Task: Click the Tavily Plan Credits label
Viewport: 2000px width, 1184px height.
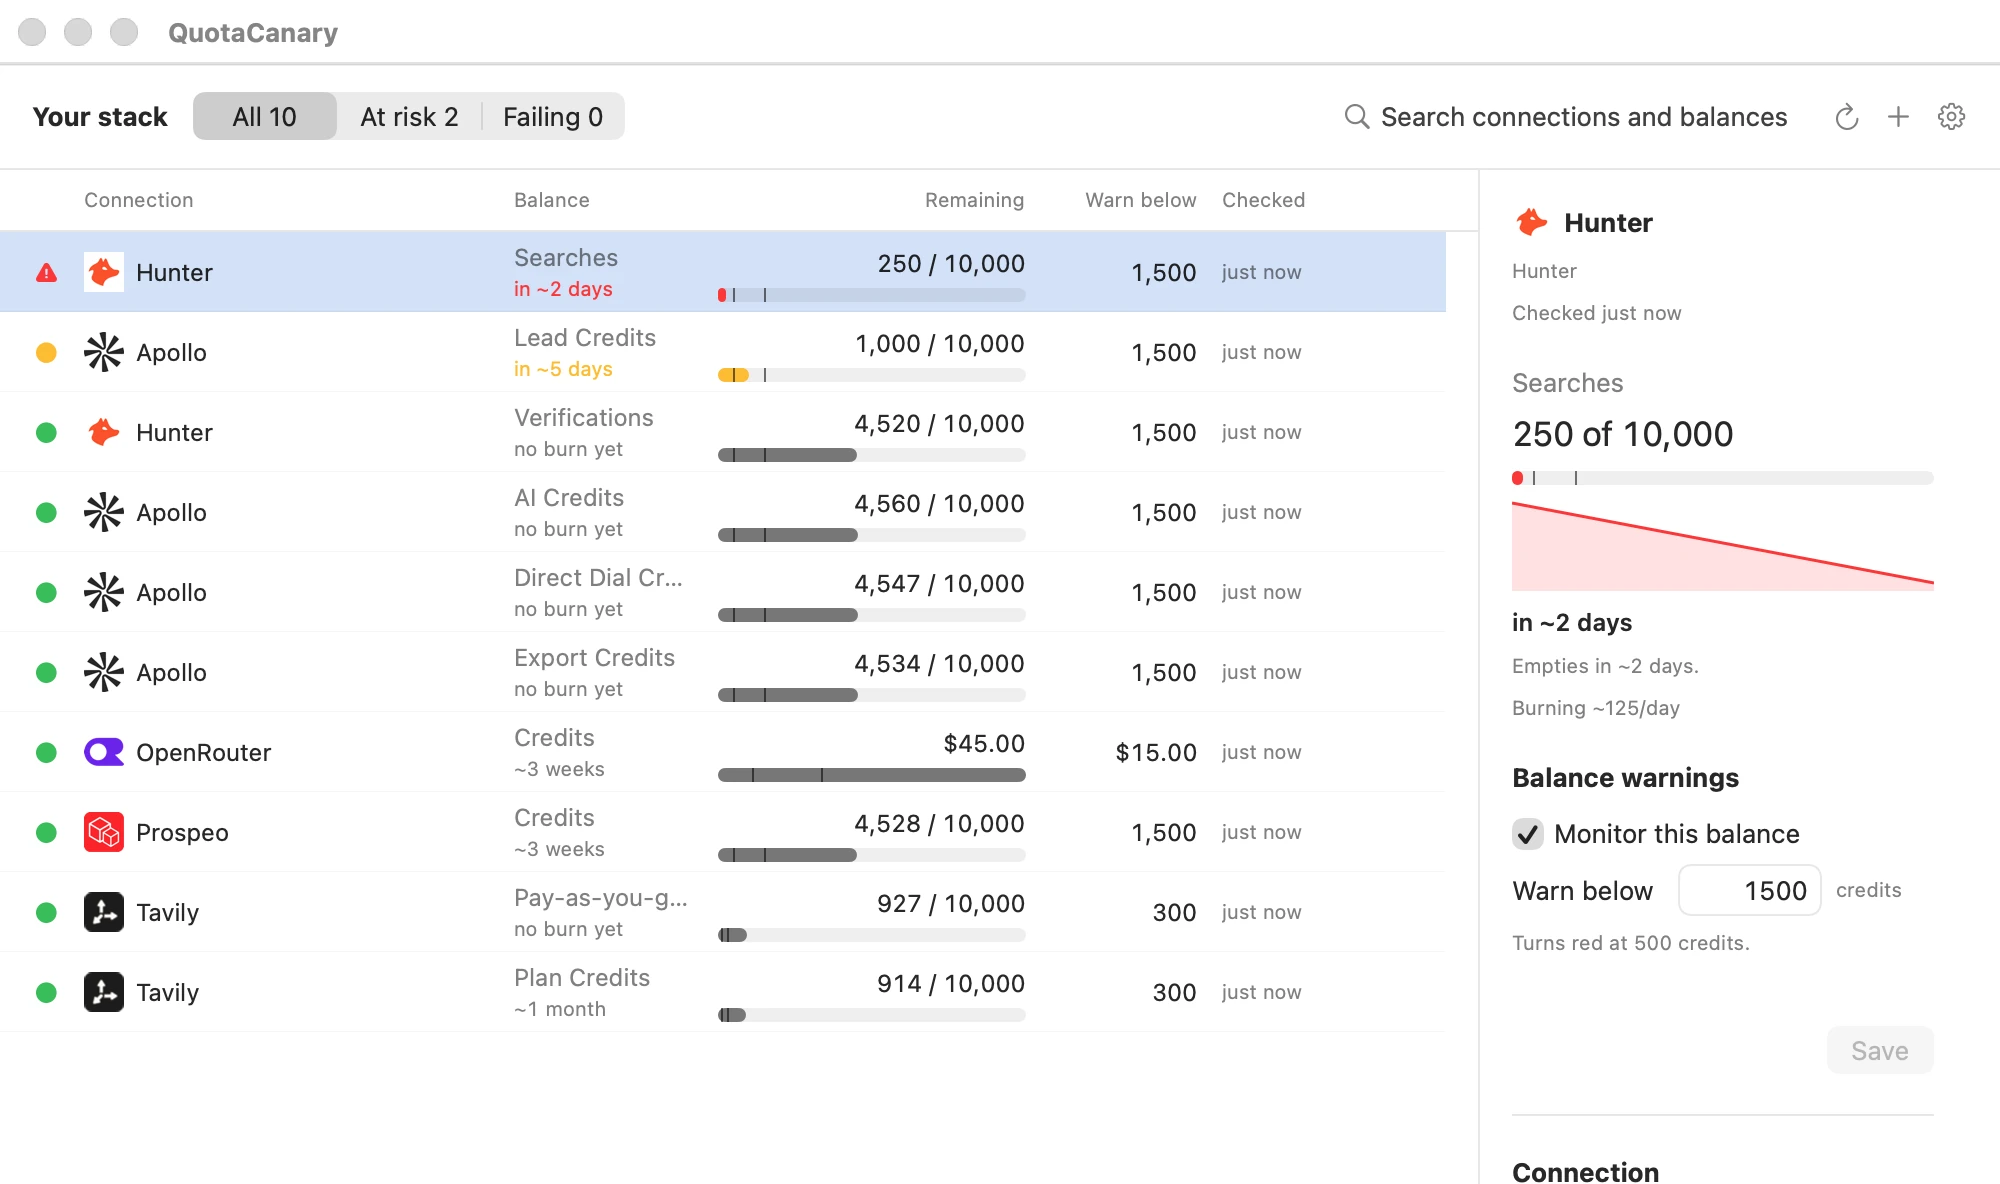Action: point(582,978)
